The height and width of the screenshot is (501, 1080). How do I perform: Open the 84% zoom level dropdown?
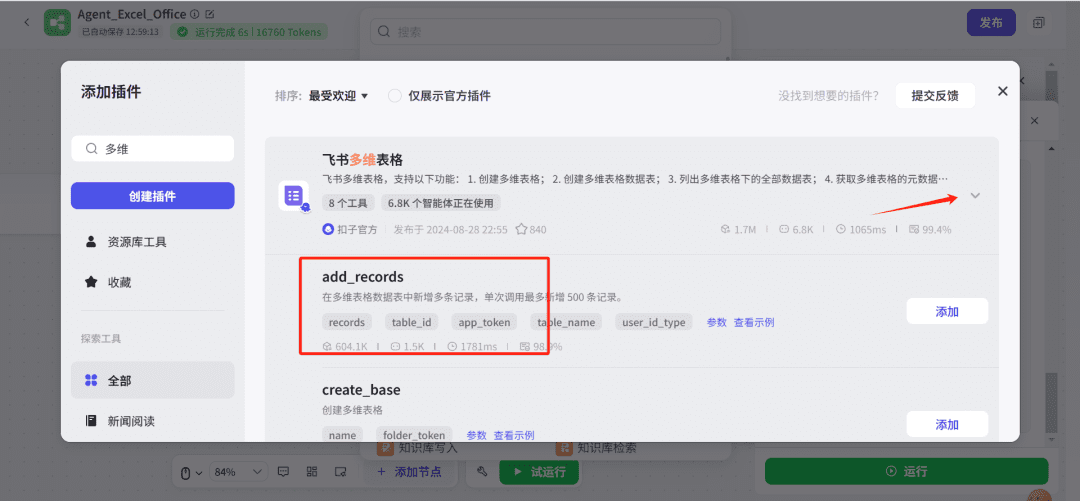pyautogui.click(x=236, y=472)
